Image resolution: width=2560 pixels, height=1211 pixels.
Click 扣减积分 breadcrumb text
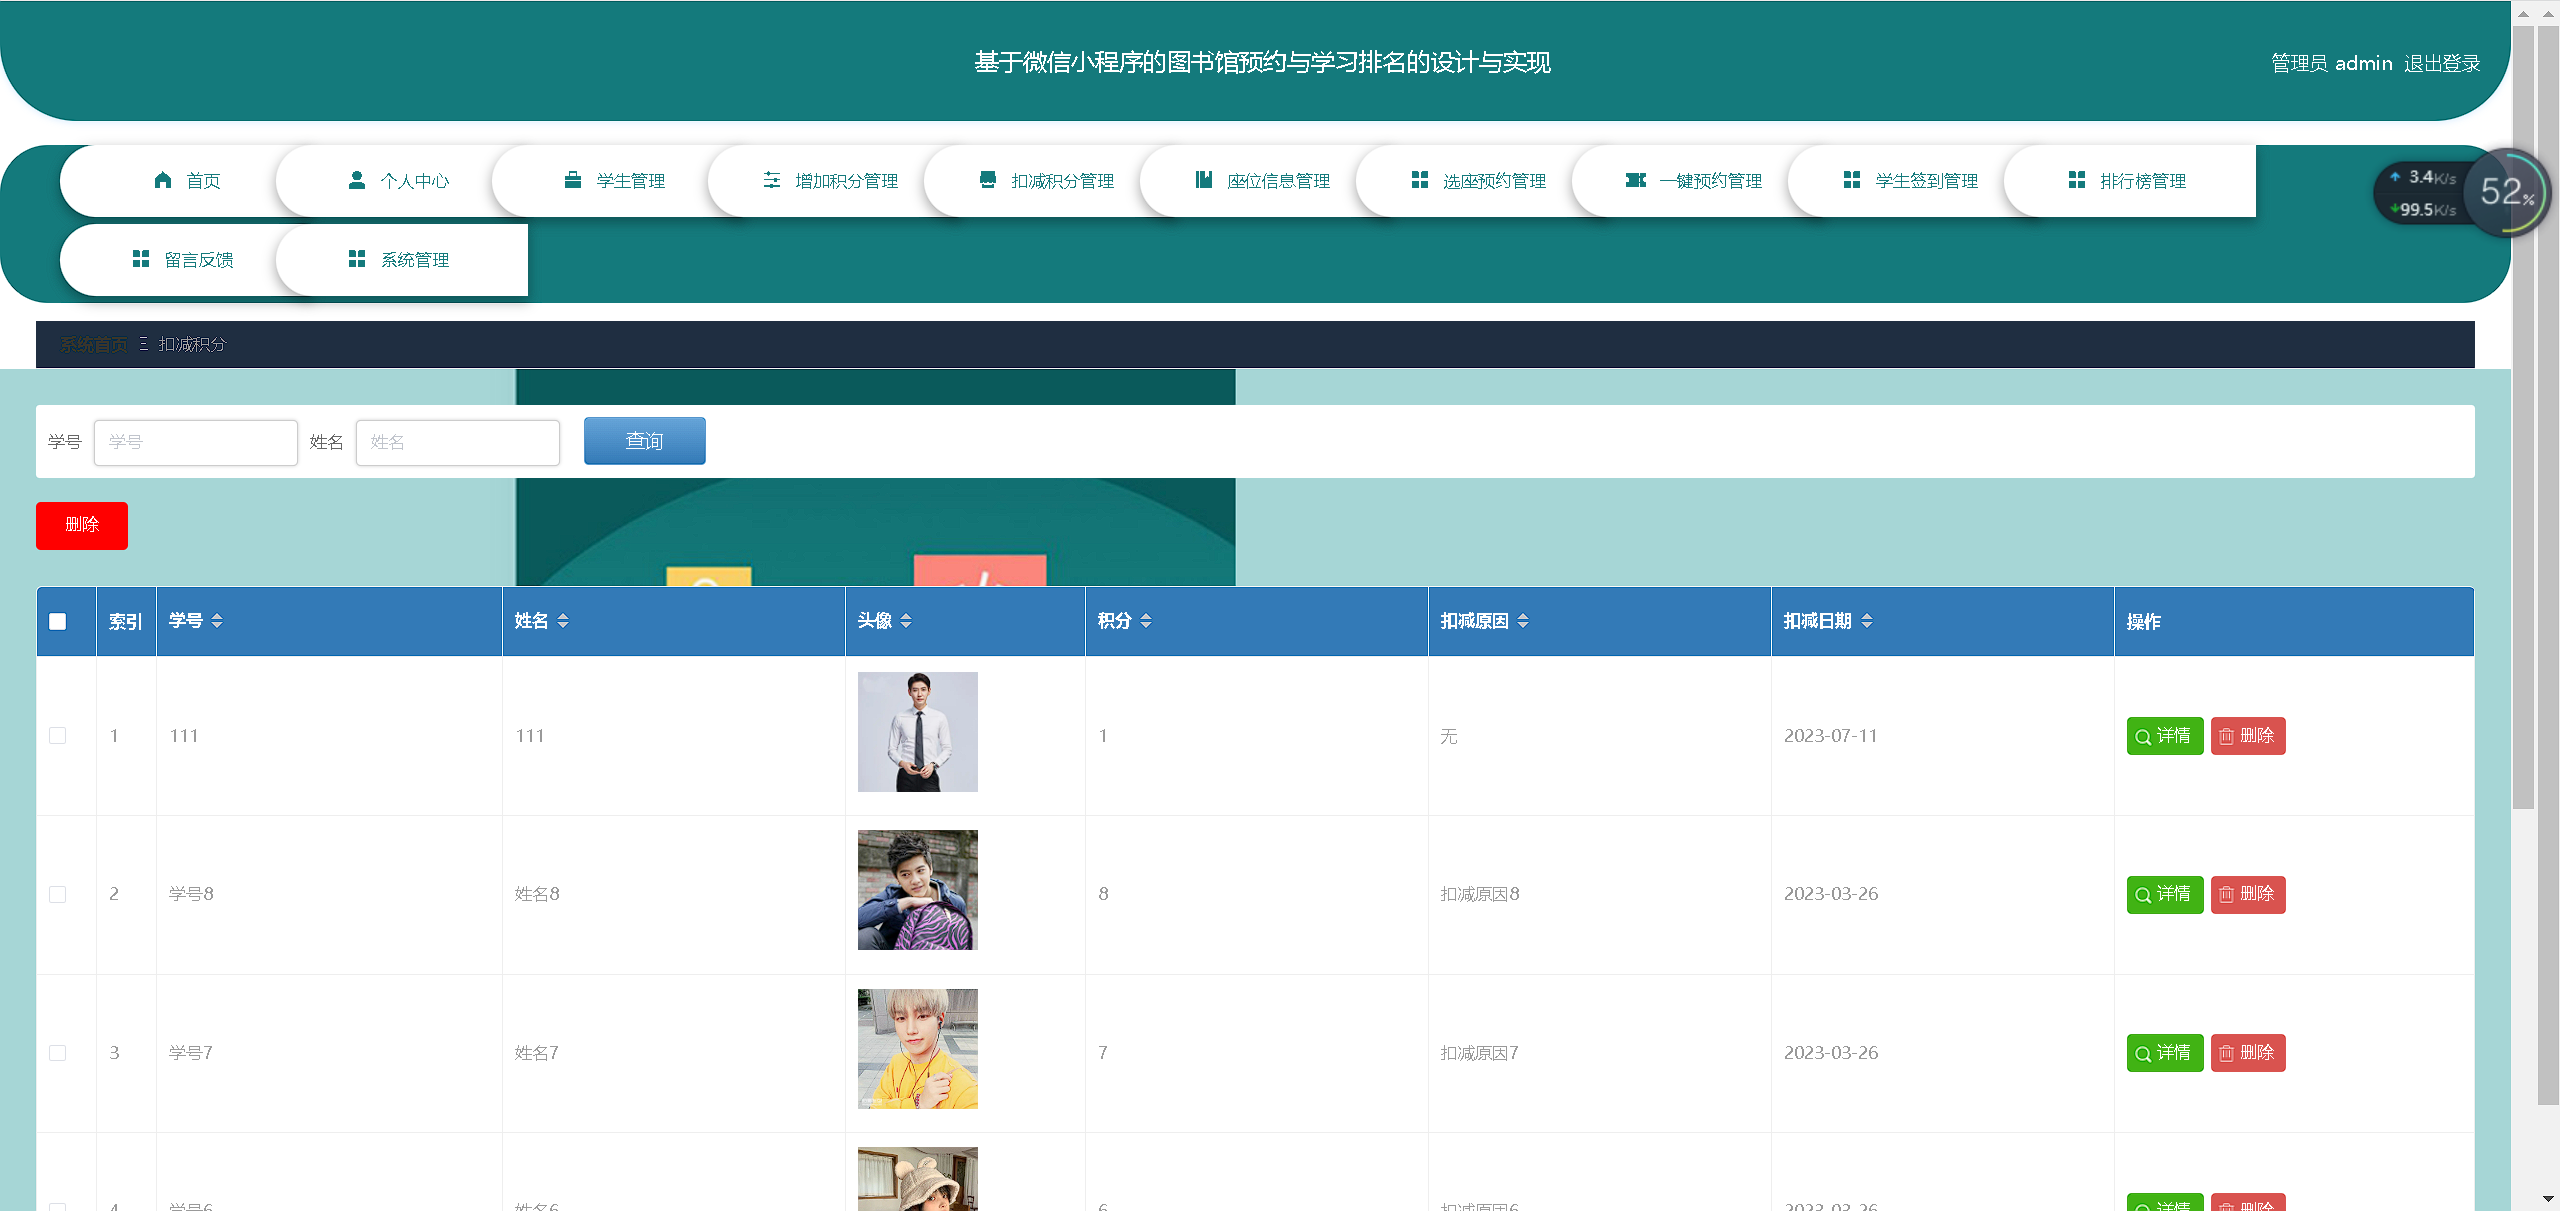[193, 344]
